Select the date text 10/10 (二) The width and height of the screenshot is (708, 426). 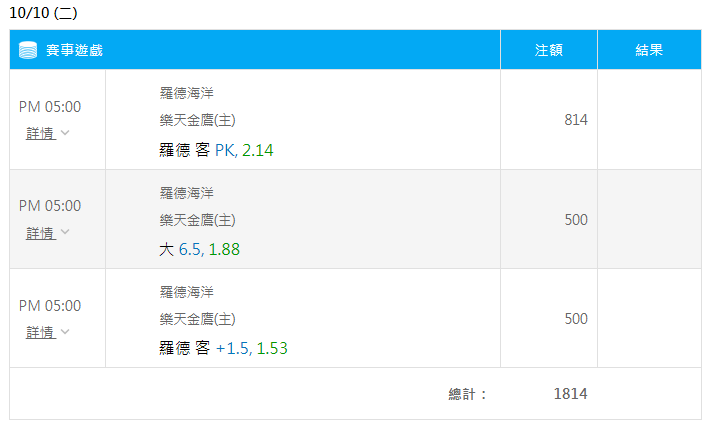[43, 13]
